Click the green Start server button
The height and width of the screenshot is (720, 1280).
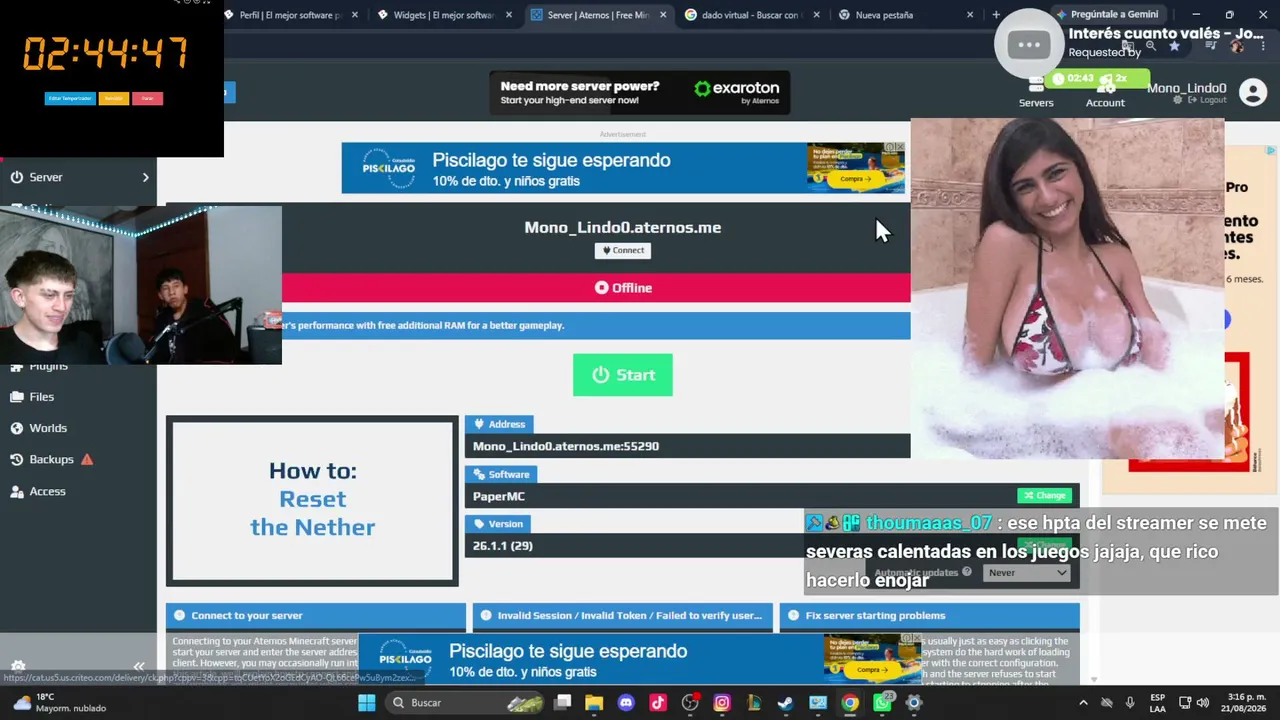click(x=622, y=375)
